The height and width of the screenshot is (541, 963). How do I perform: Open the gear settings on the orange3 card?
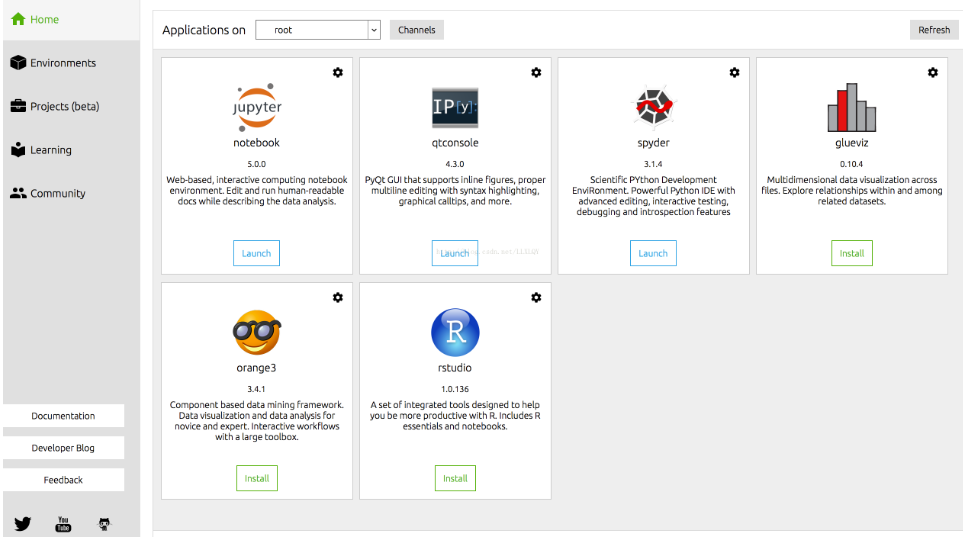pyautogui.click(x=338, y=297)
